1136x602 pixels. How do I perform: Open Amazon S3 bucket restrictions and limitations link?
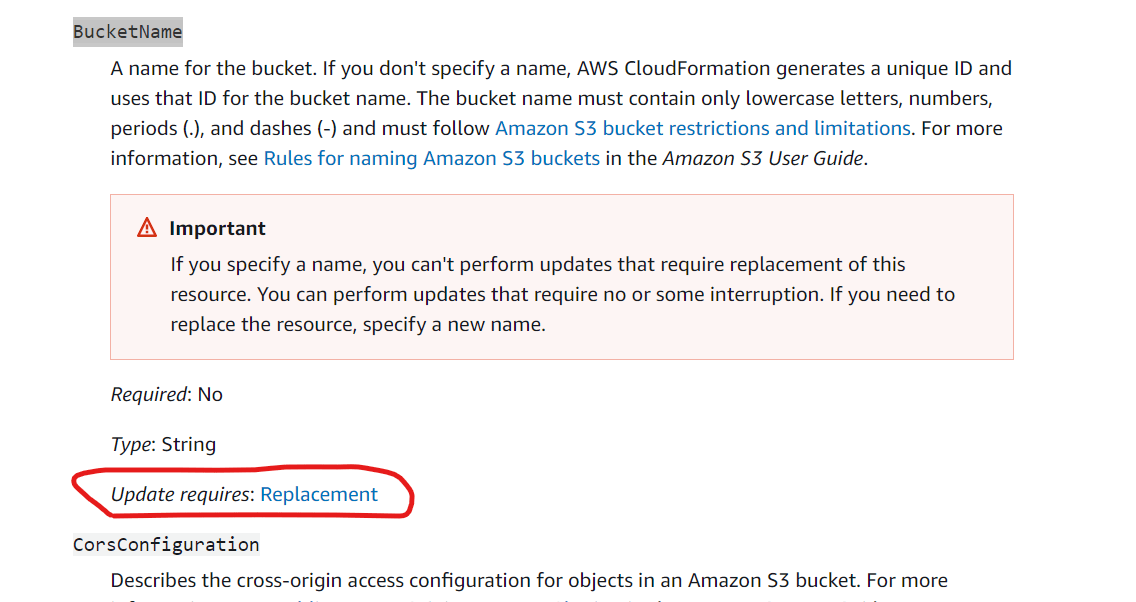pos(702,128)
